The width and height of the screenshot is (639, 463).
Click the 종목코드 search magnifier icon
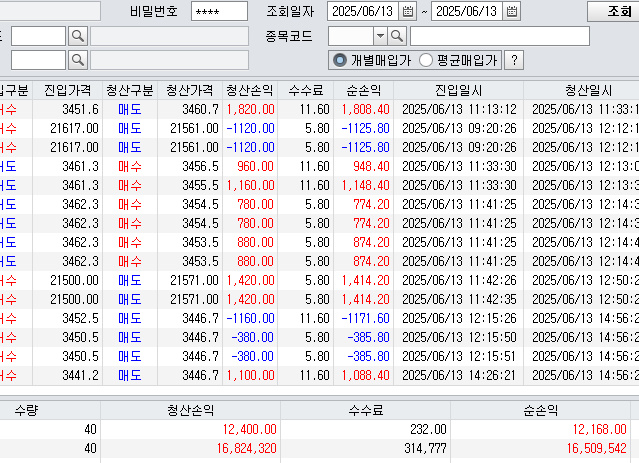tap(397, 36)
